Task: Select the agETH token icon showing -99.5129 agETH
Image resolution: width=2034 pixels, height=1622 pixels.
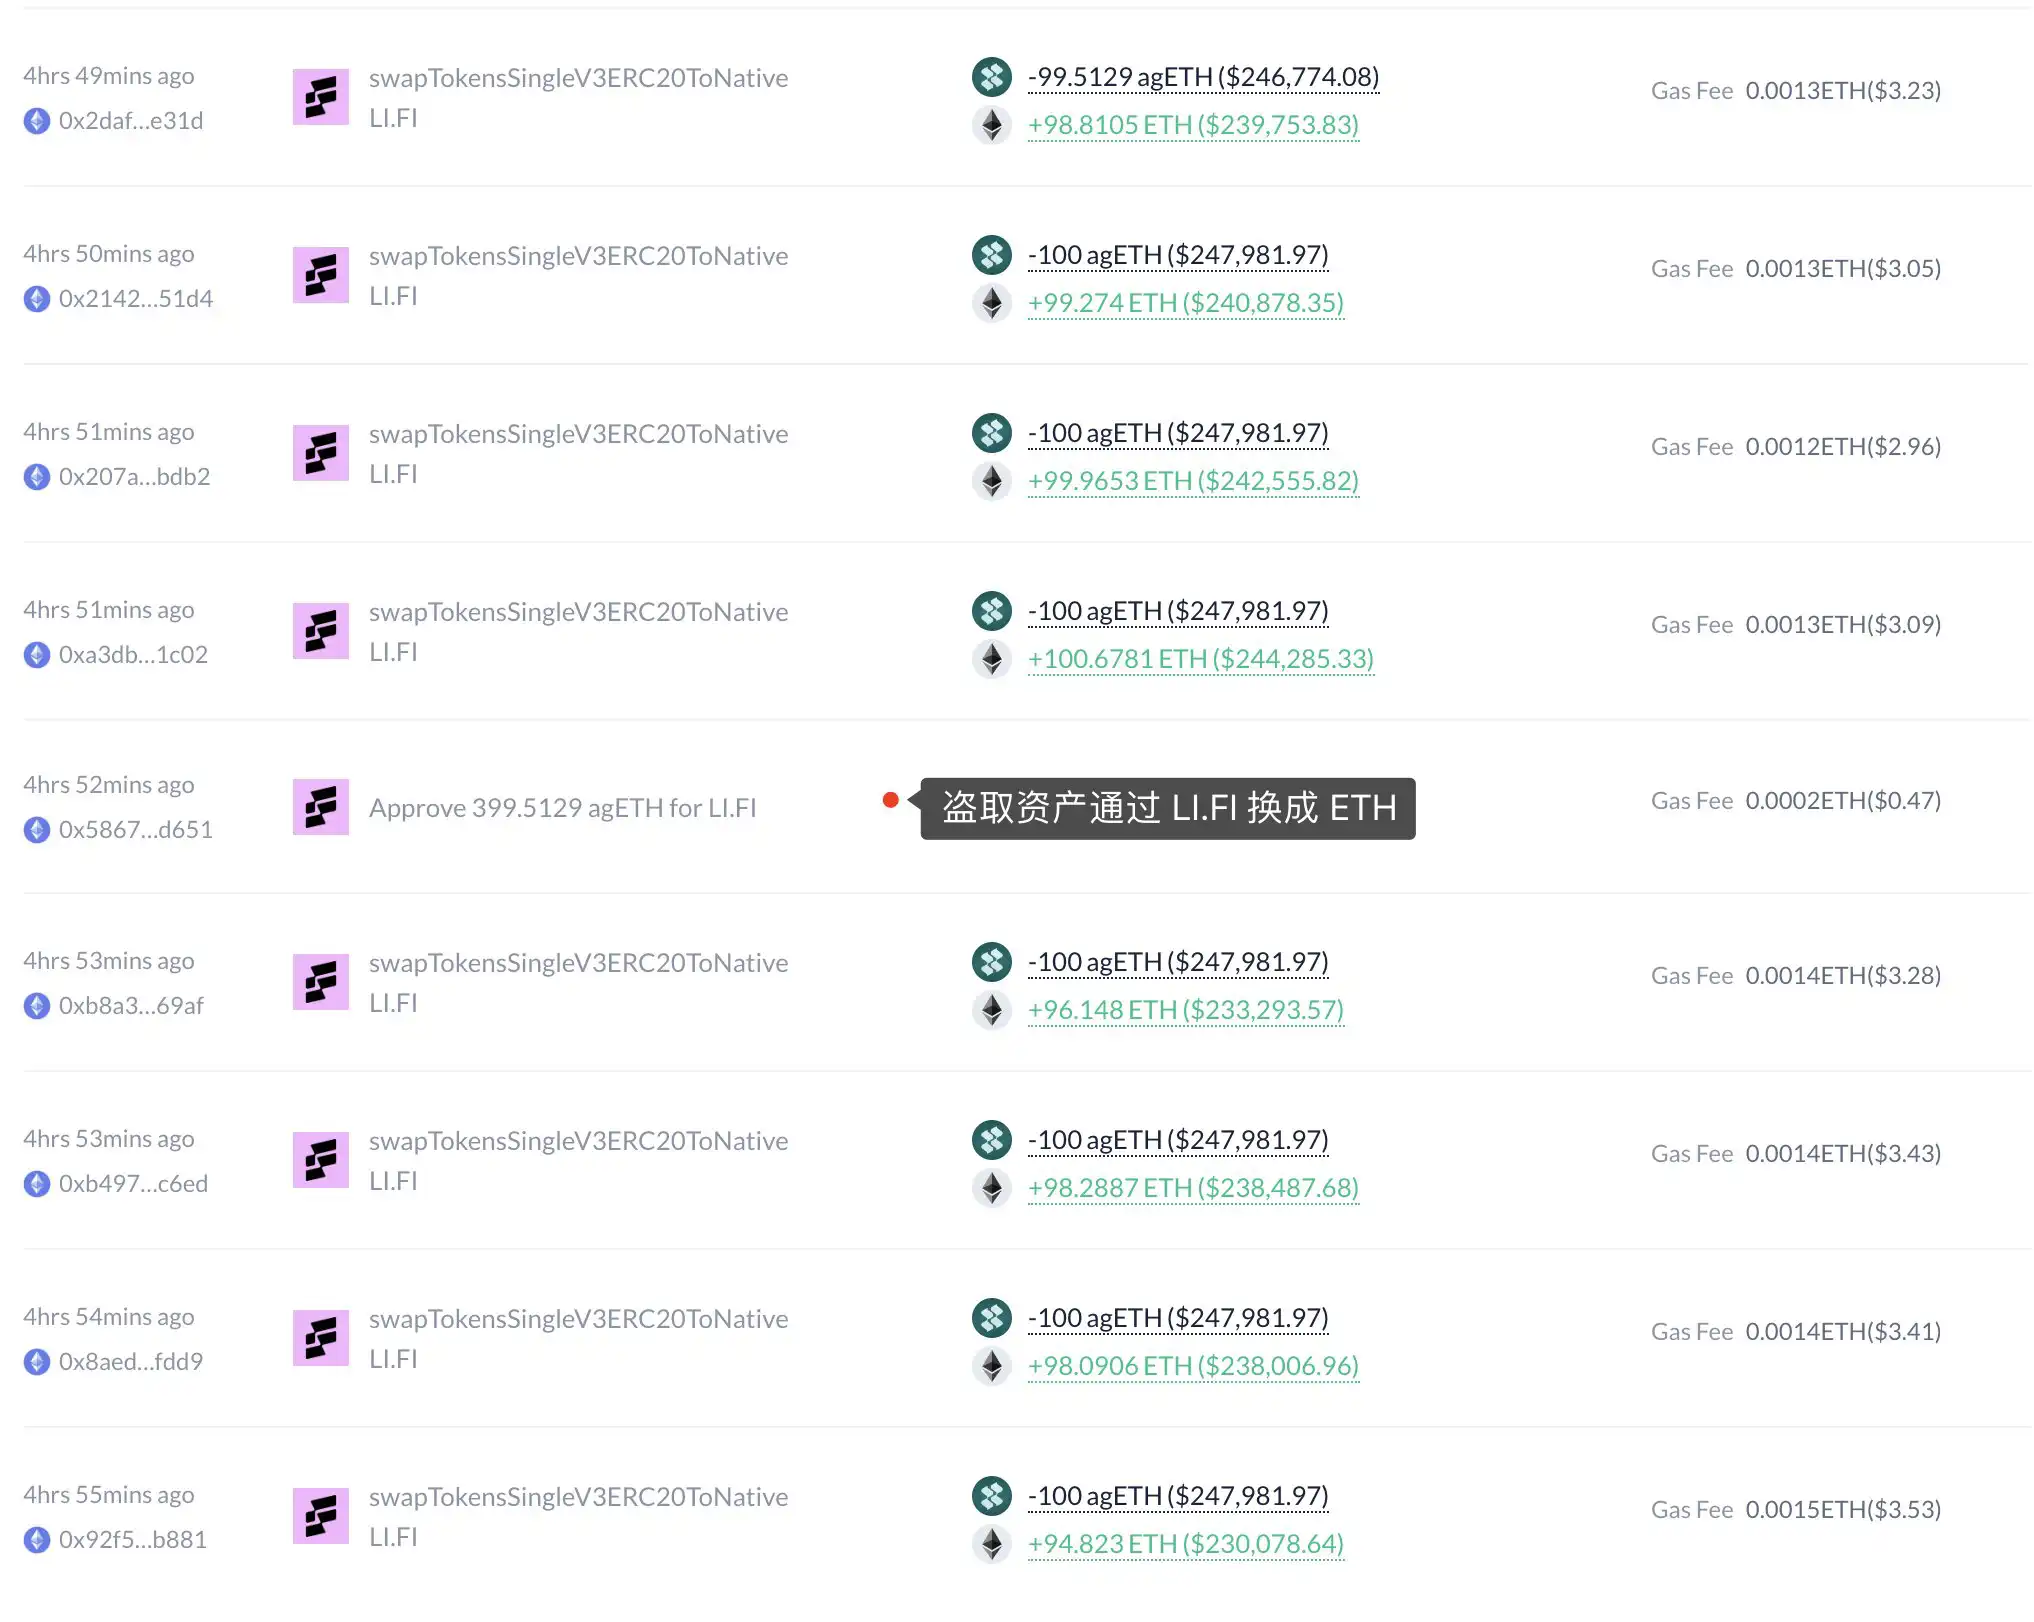Action: [x=993, y=76]
